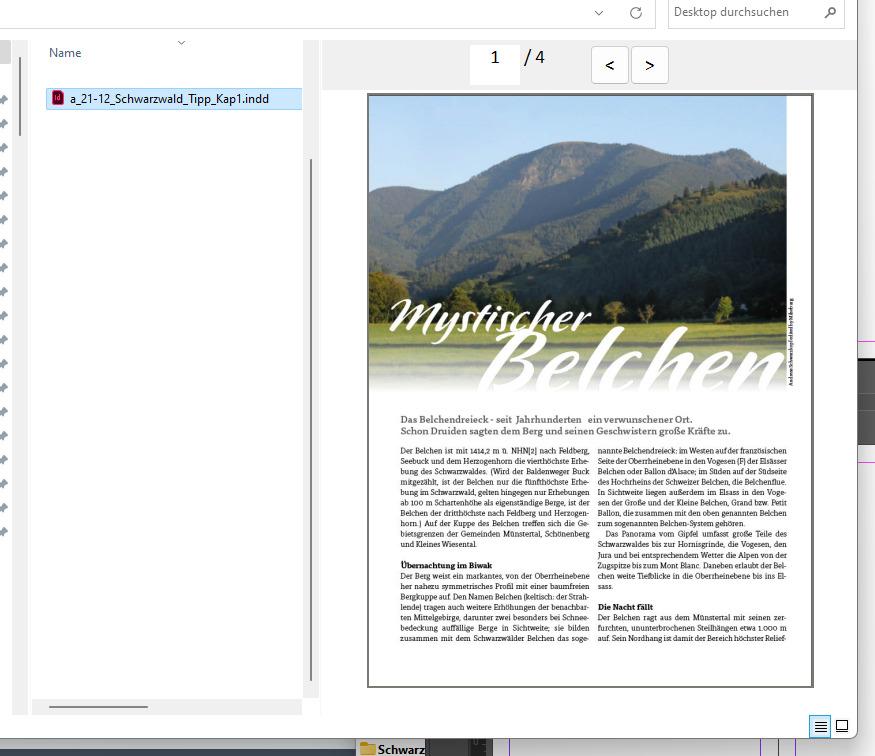Click the horizontal scrollbar of file list
The width and height of the screenshot is (875, 756).
point(98,707)
